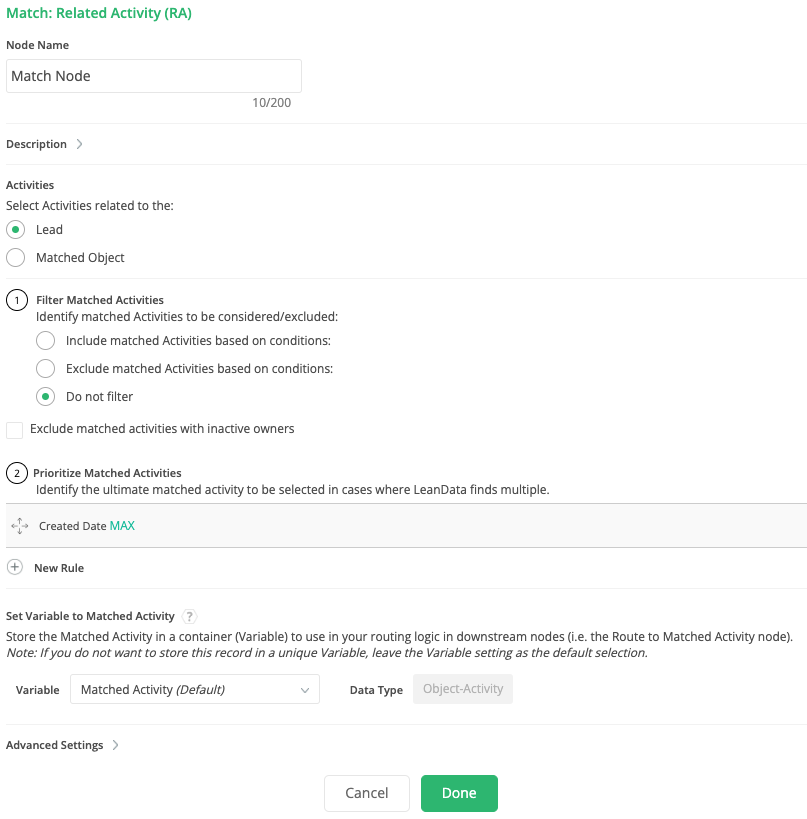Click the help question mark icon
The image size is (807, 819).
coord(190,616)
